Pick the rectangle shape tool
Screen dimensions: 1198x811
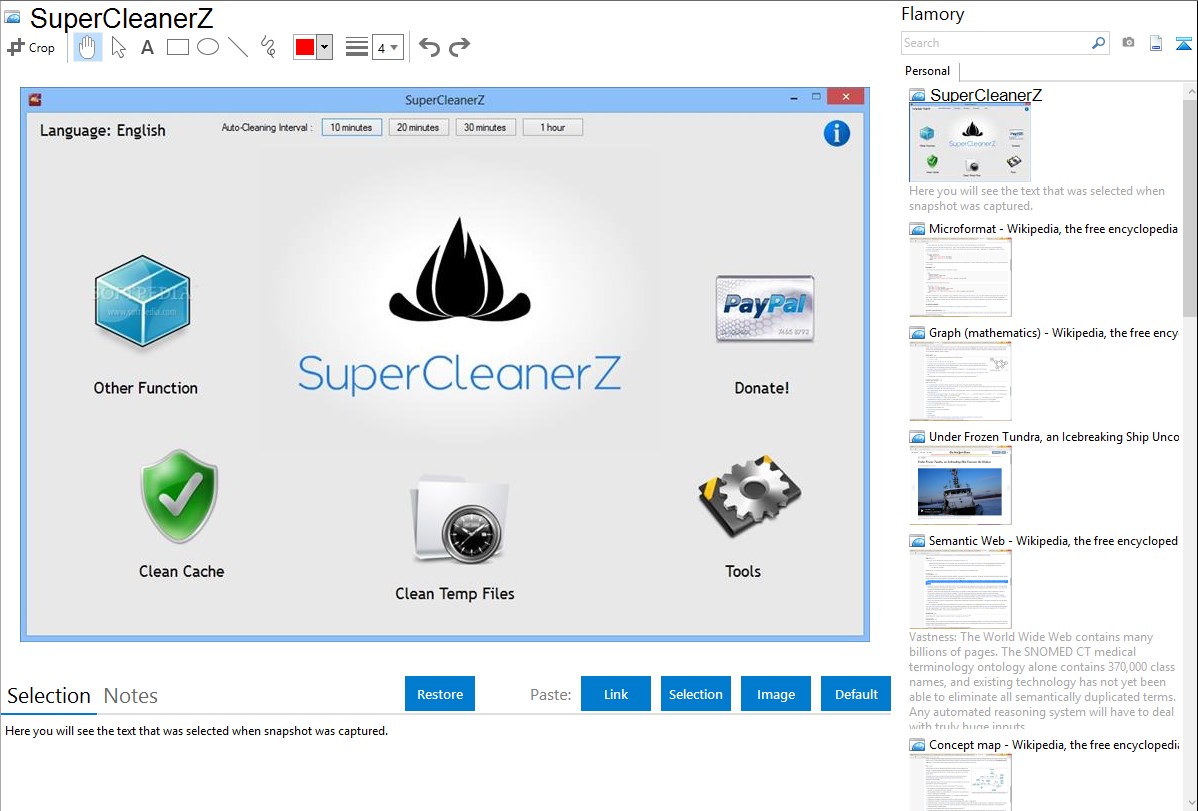point(177,47)
